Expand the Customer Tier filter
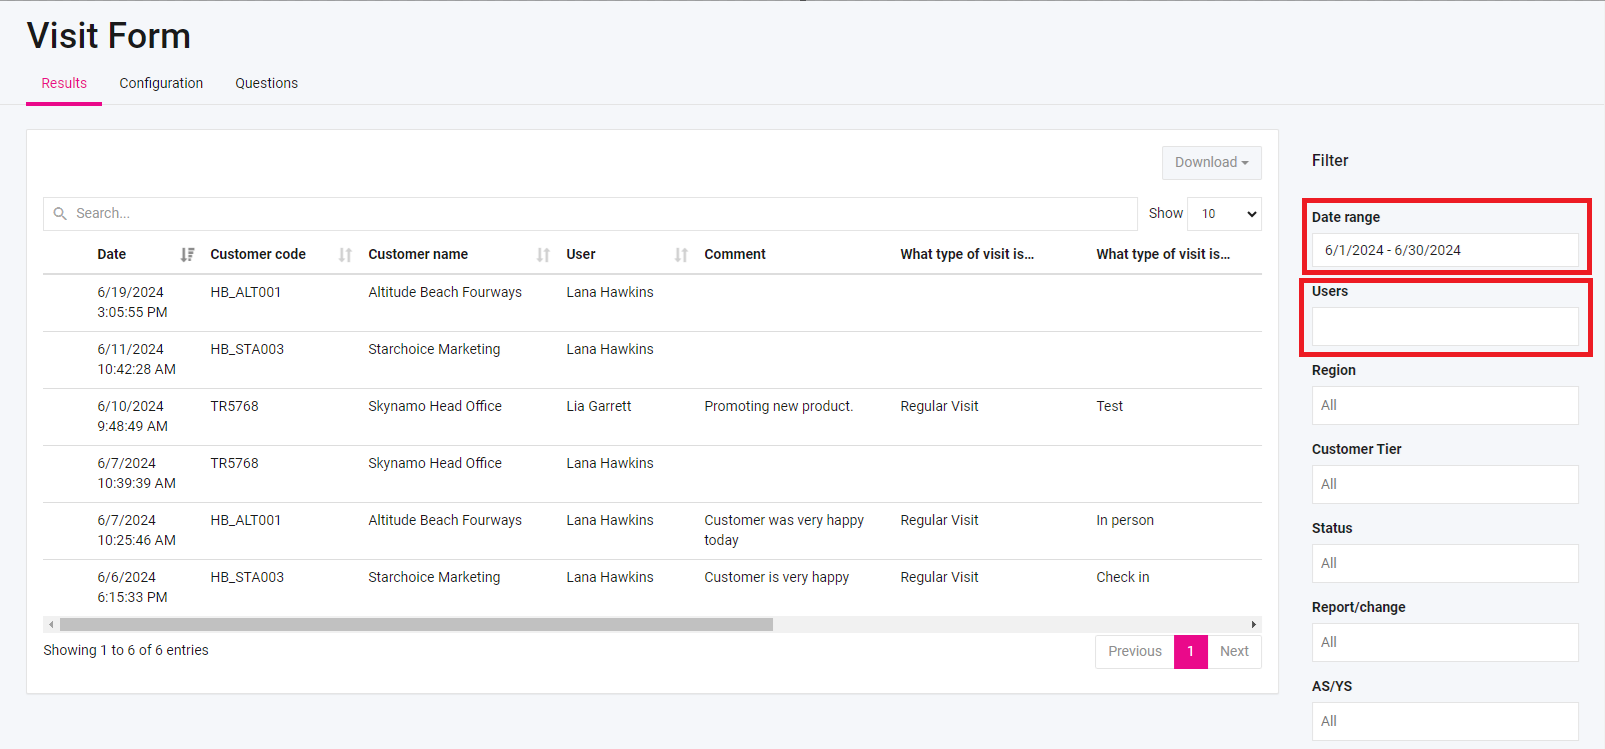The width and height of the screenshot is (1605, 749). (x=1444, y=485)
